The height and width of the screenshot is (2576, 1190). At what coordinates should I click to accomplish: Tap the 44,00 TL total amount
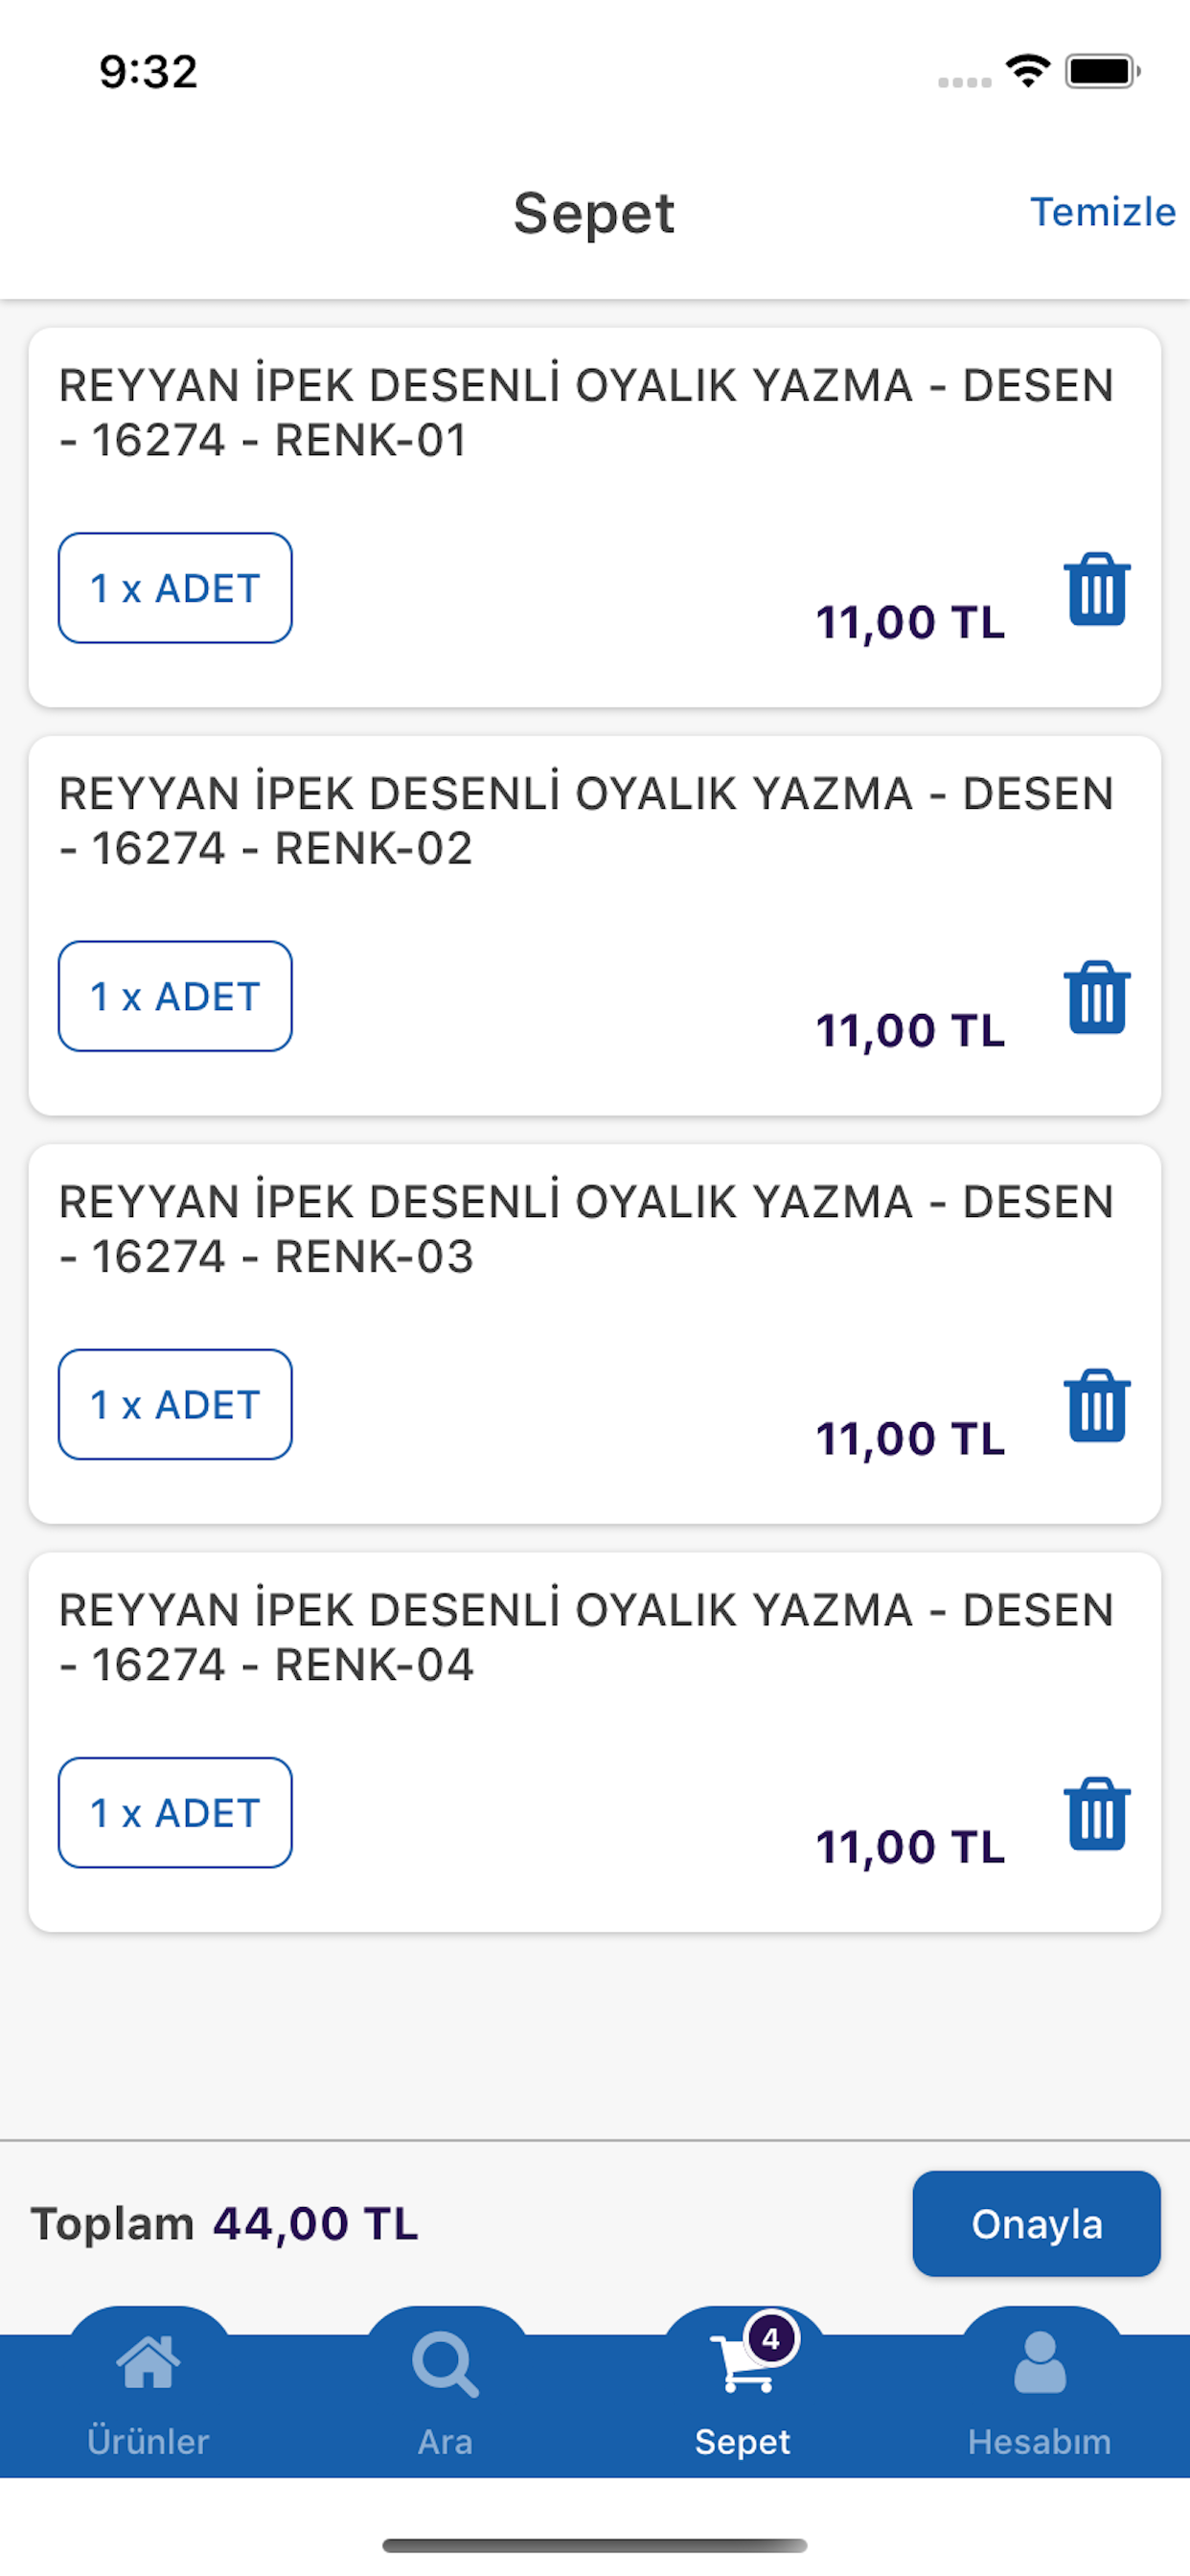point(315,2225)
